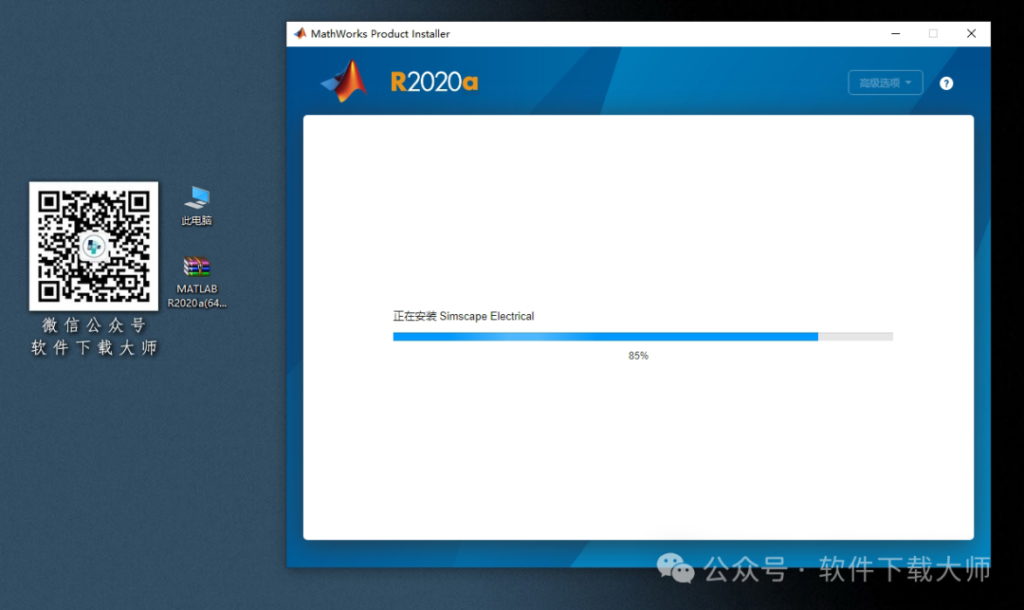This screenshot has width=1024, height=610.
Task: Click the orange MATLAB membrane logo beside R2020a
Action: (x=344, y=80)
